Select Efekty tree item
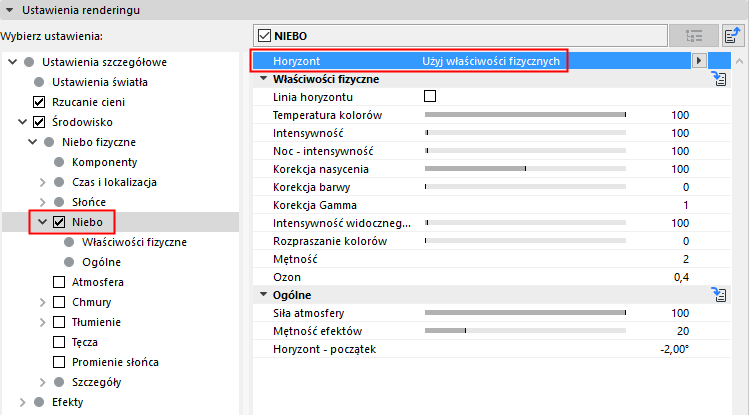This screenshot has width=749, height=415. (x=67, y=403)
